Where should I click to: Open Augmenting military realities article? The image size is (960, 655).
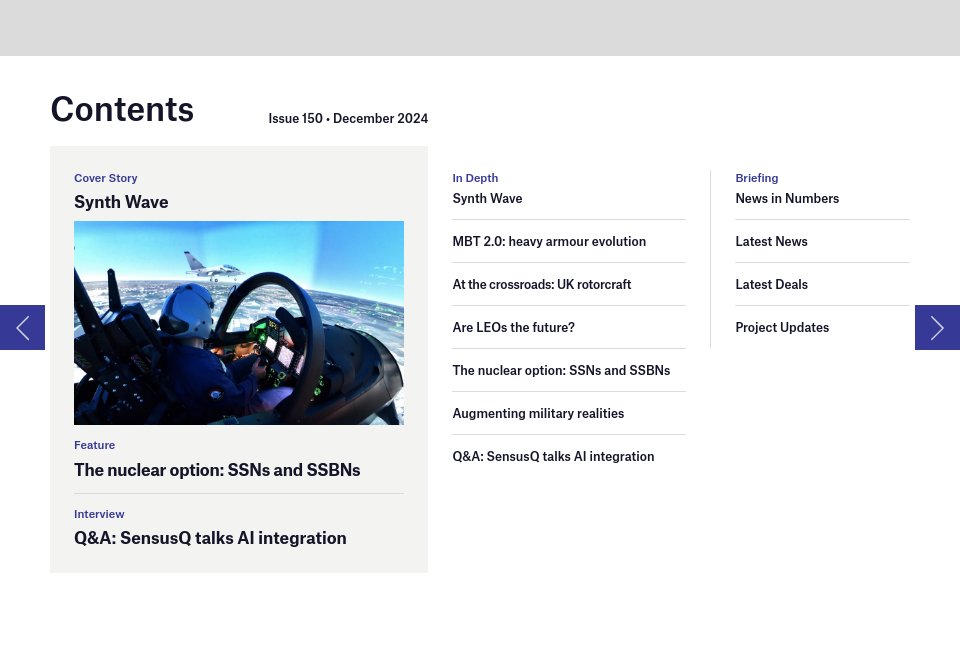[538, 413]
